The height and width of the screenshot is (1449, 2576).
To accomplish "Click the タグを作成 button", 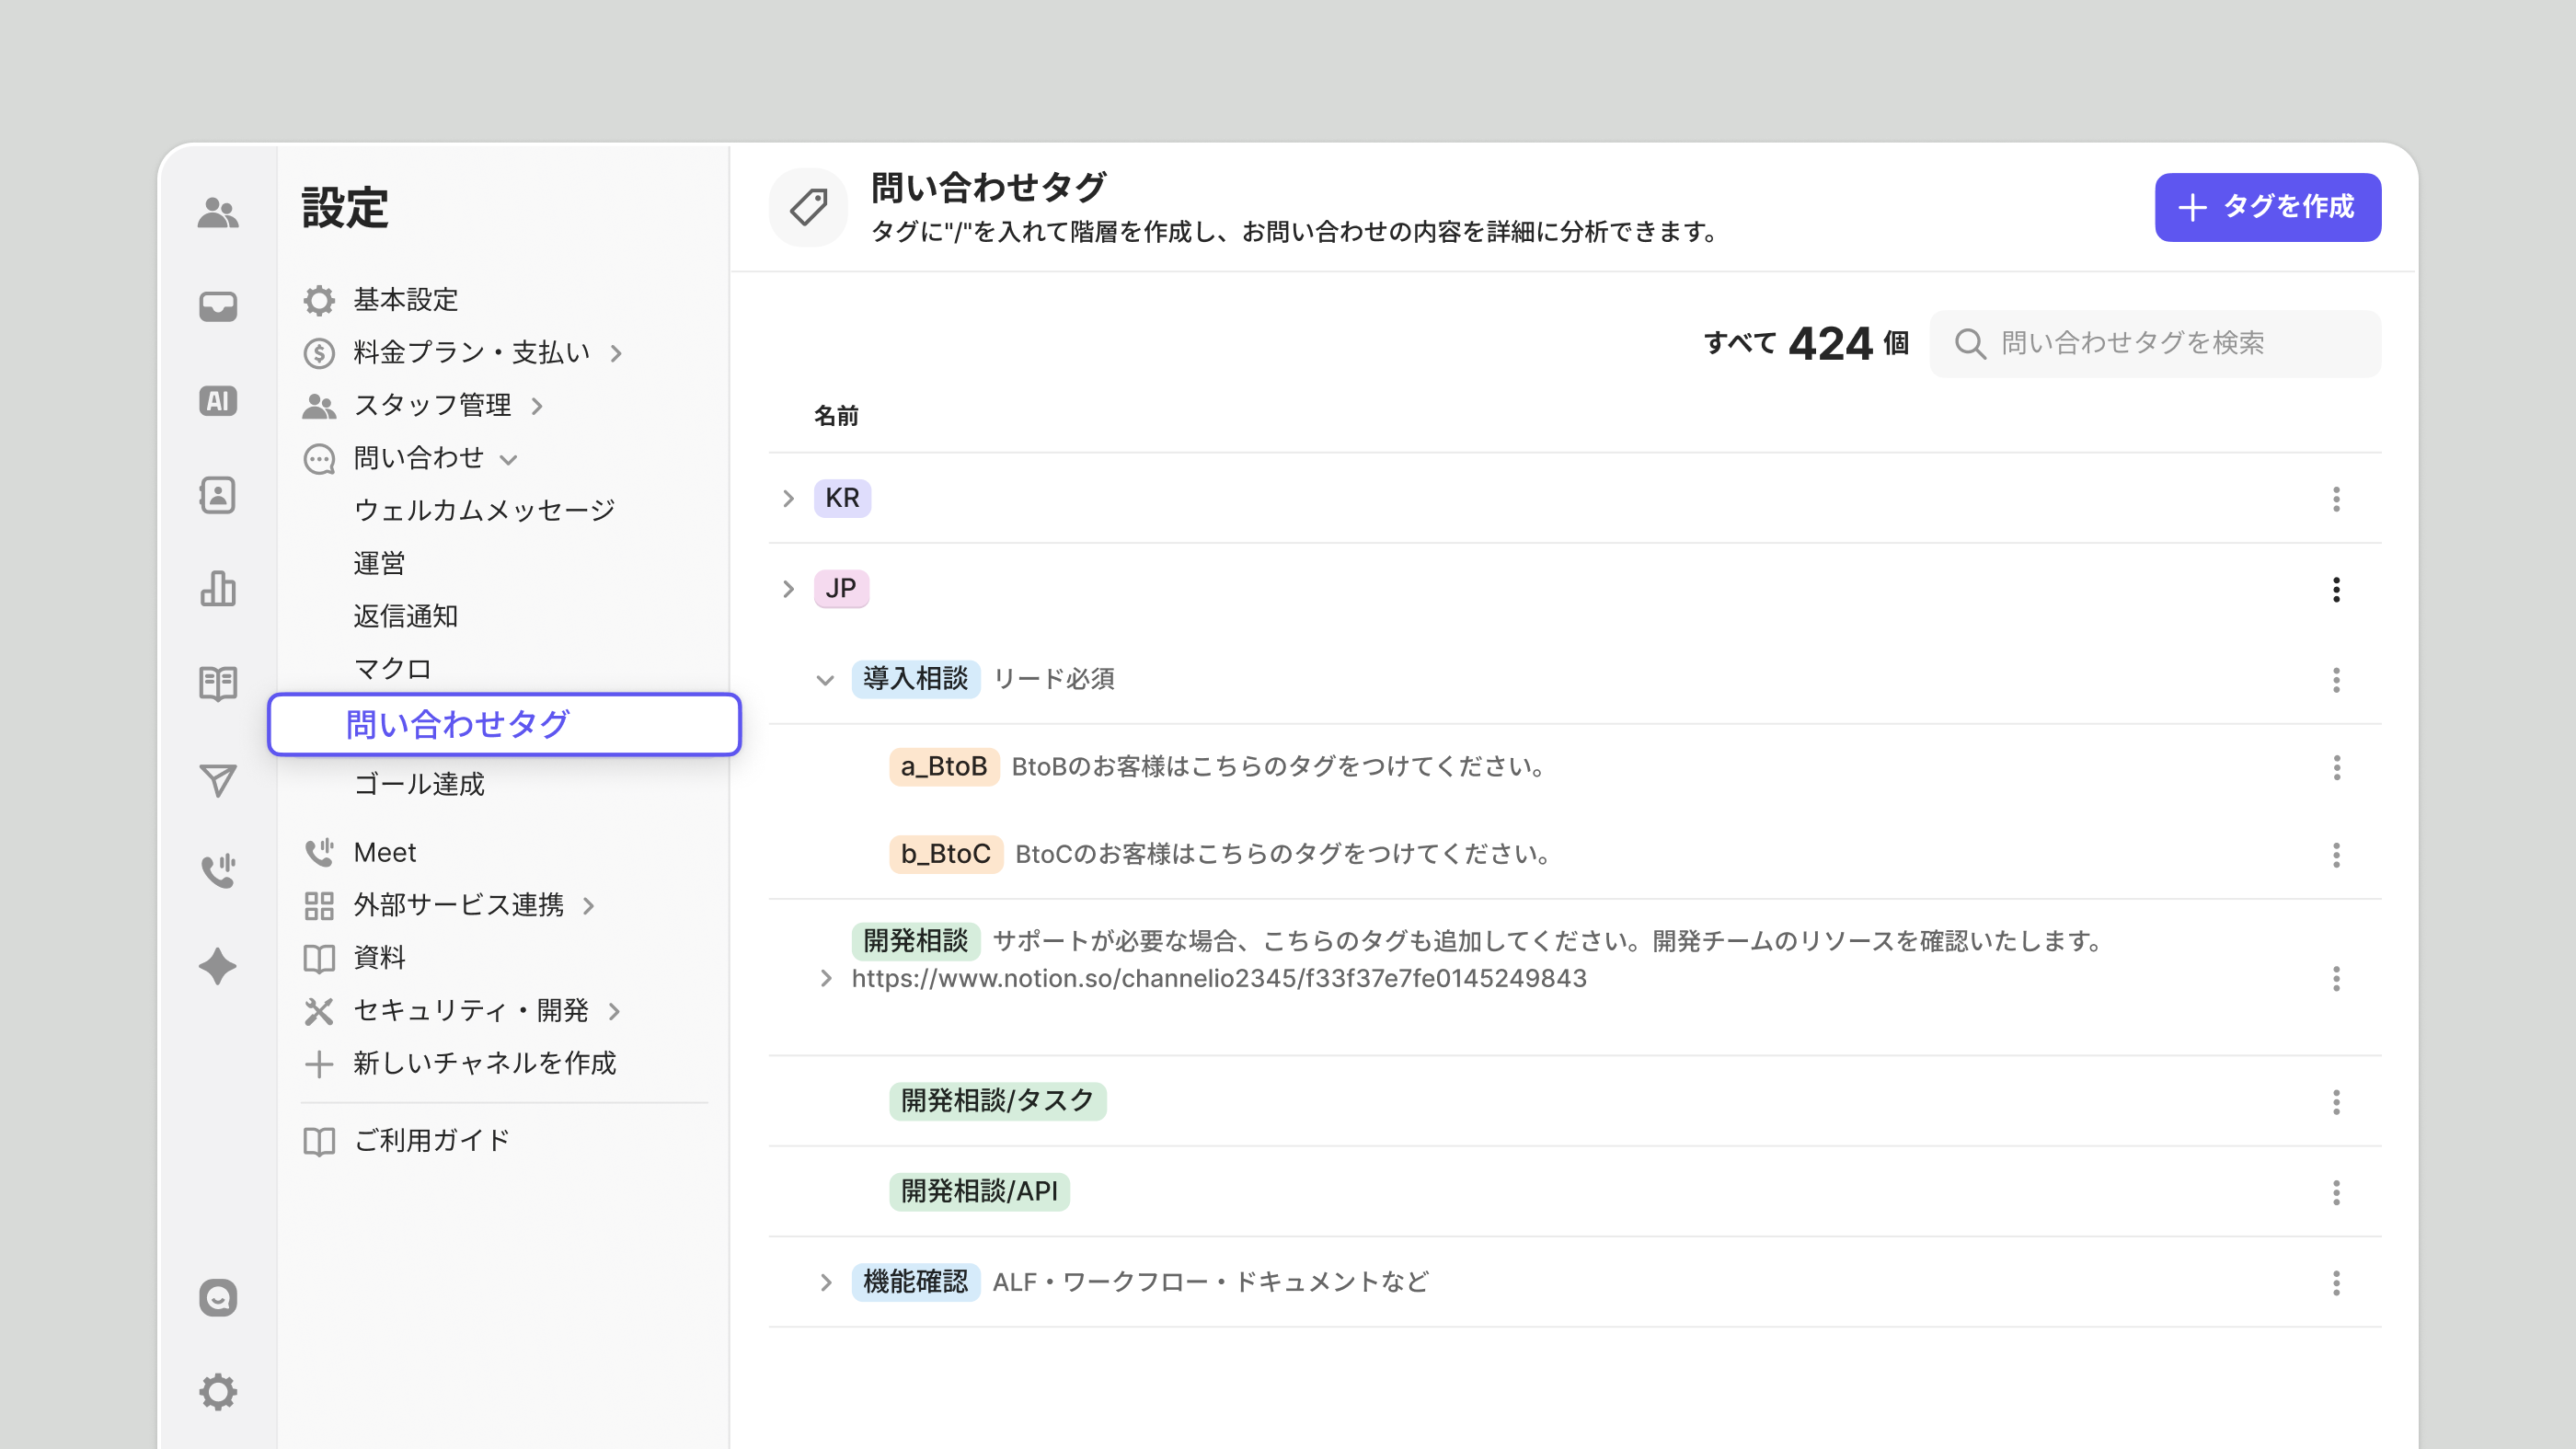I will point(2267,207).
